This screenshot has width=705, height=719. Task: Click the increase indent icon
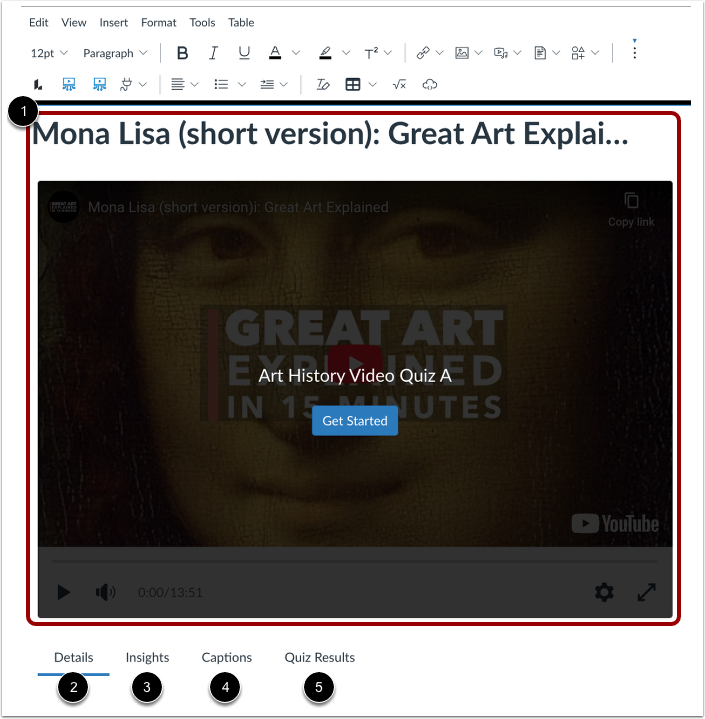(267, 84)
